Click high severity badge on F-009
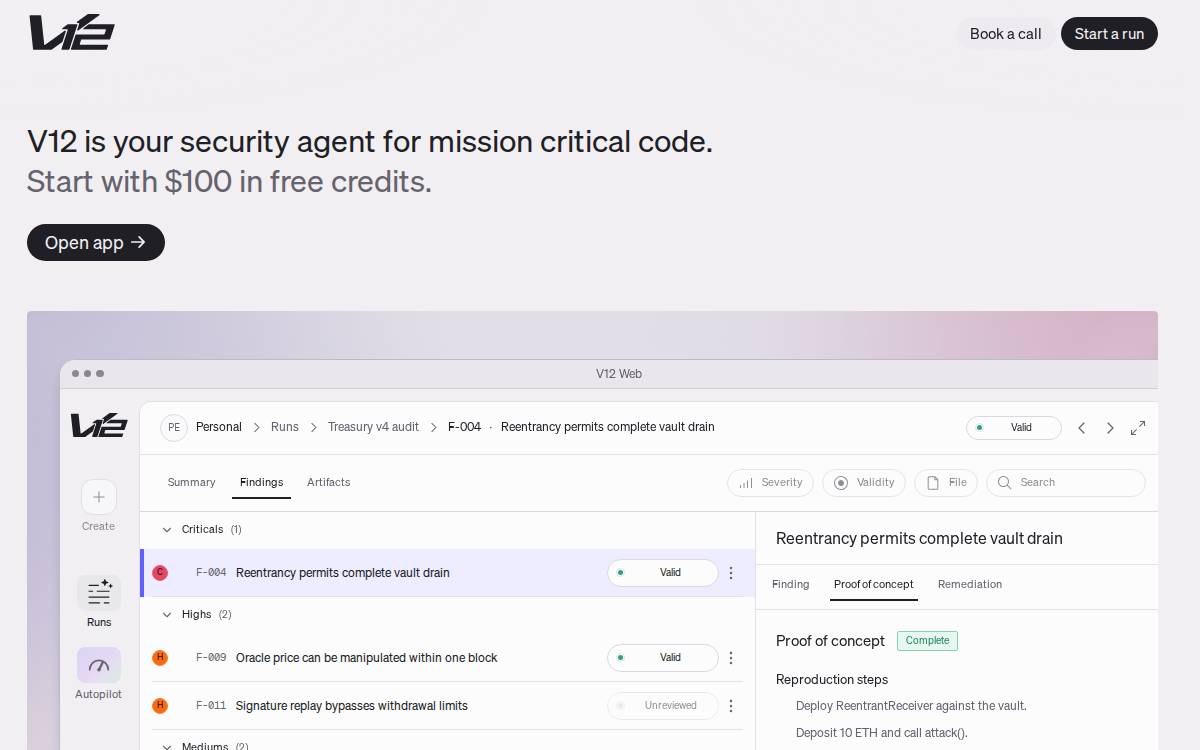Screen dimensions: 1200x750 tap(160, 658)
